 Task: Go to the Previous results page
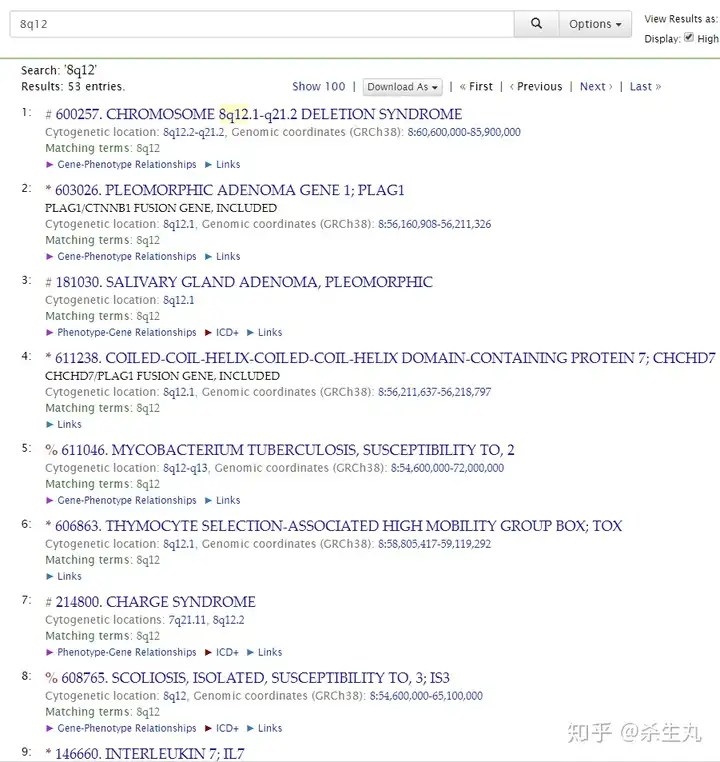[x=536, y=87]
